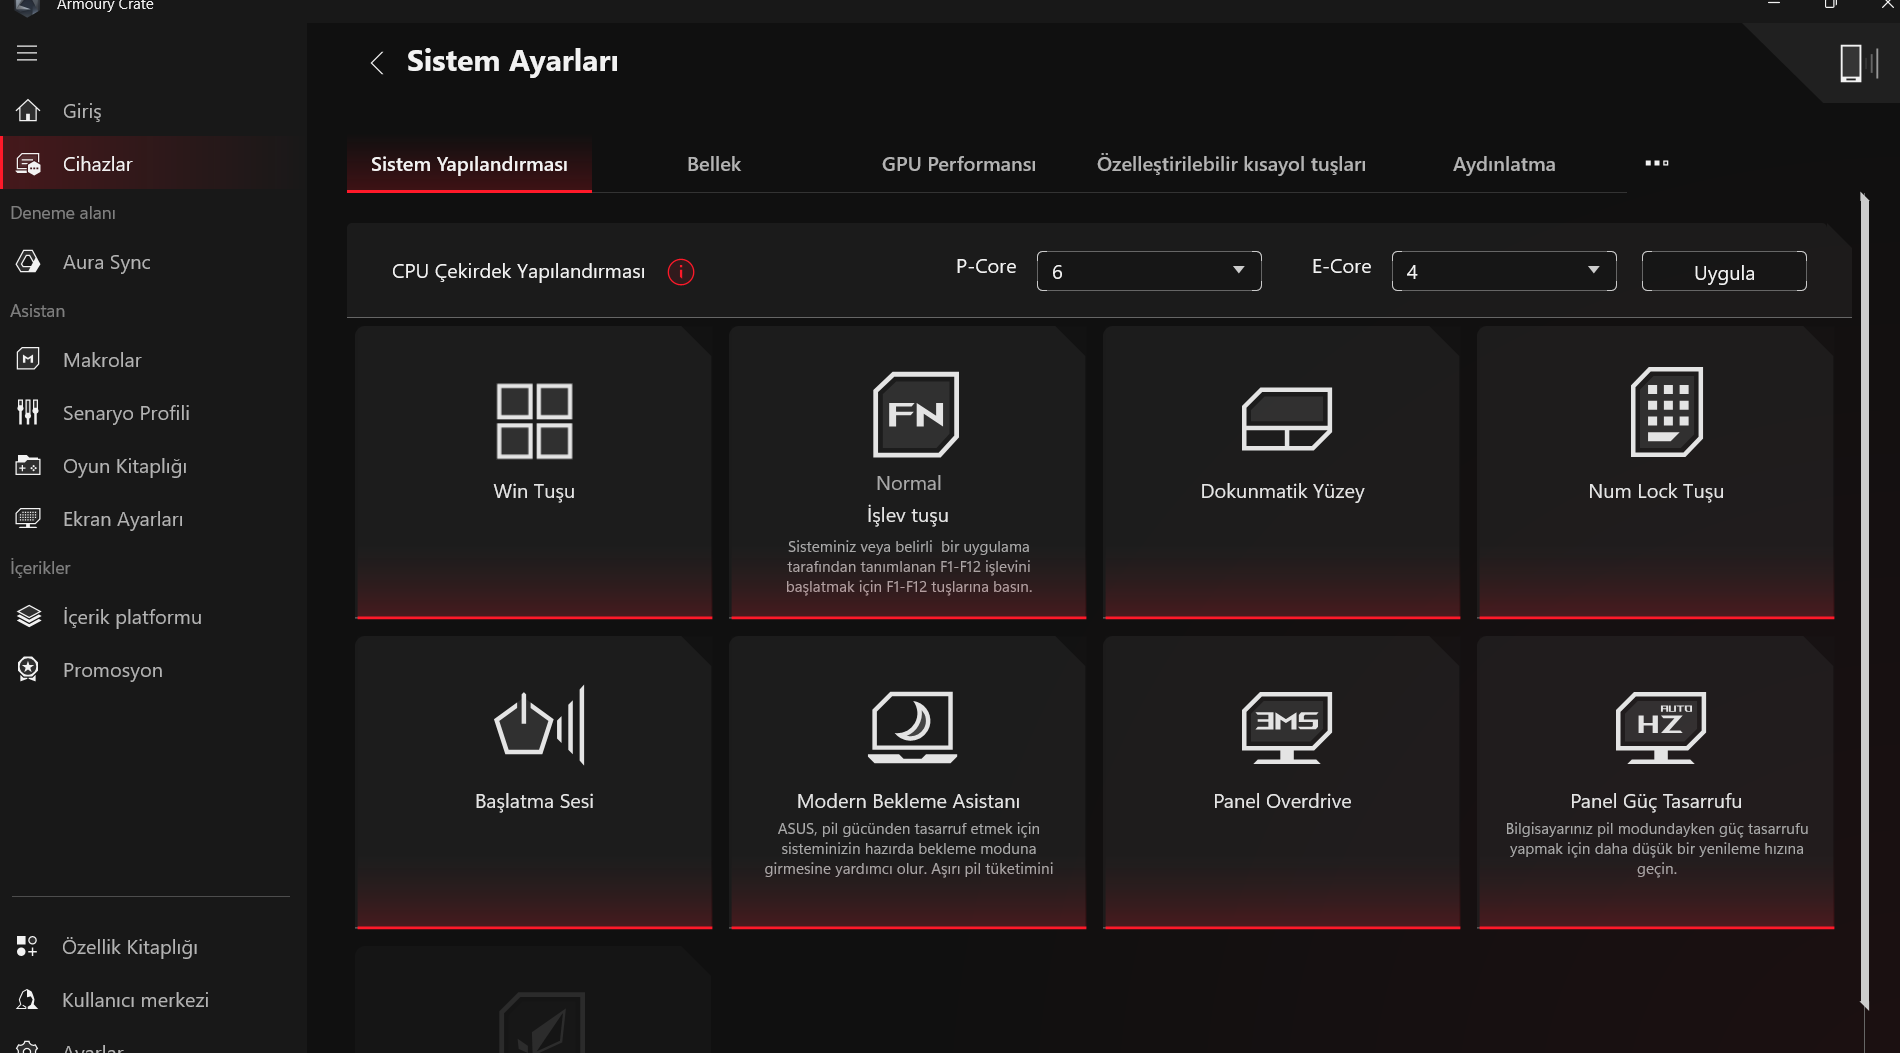Click the Oyun Kitaplığı icon
Image resolution: width=1900 pixels, height=1053 pixels.
(28, 465)
